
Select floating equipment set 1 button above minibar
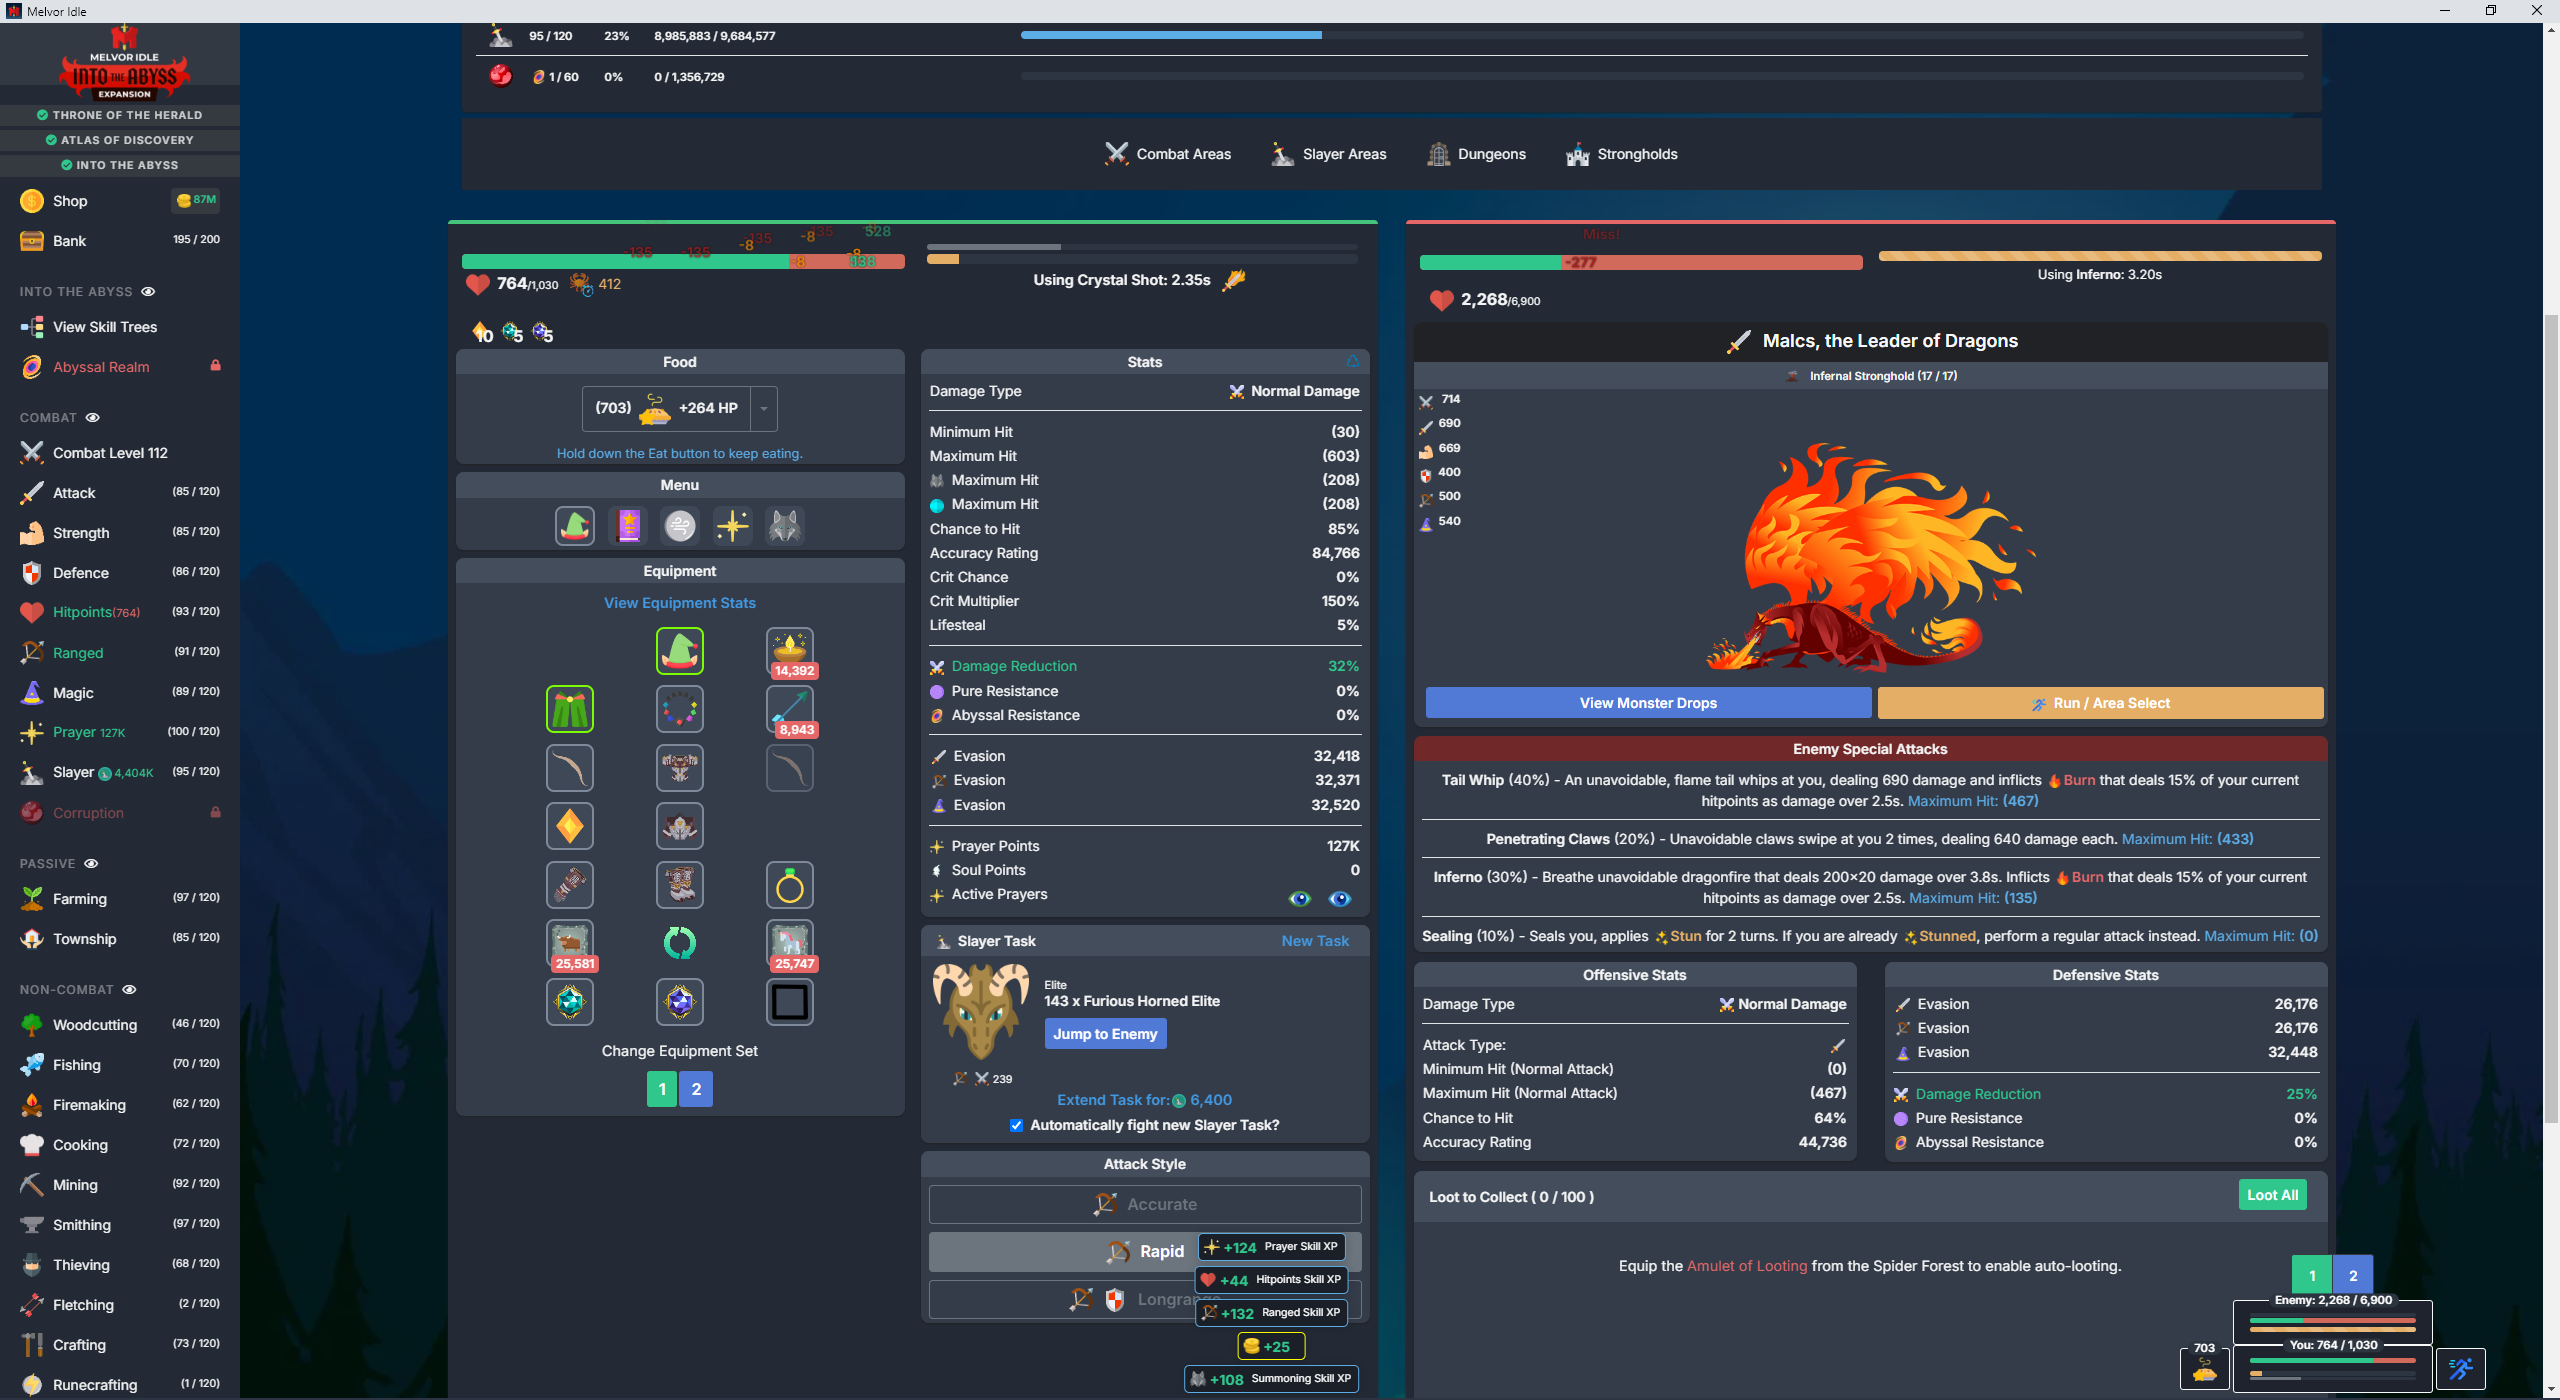(2312, 1276)
